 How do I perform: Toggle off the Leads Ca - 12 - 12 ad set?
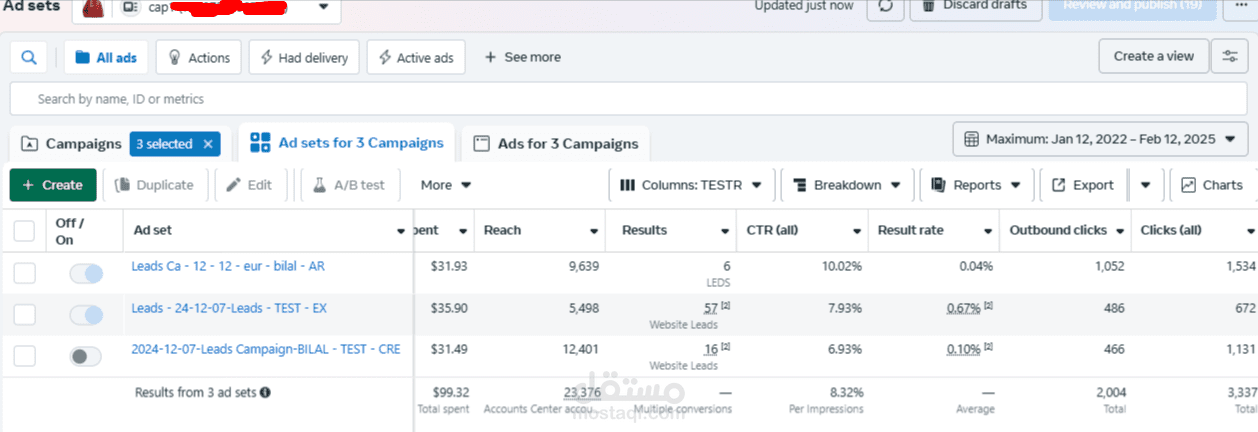86,273
